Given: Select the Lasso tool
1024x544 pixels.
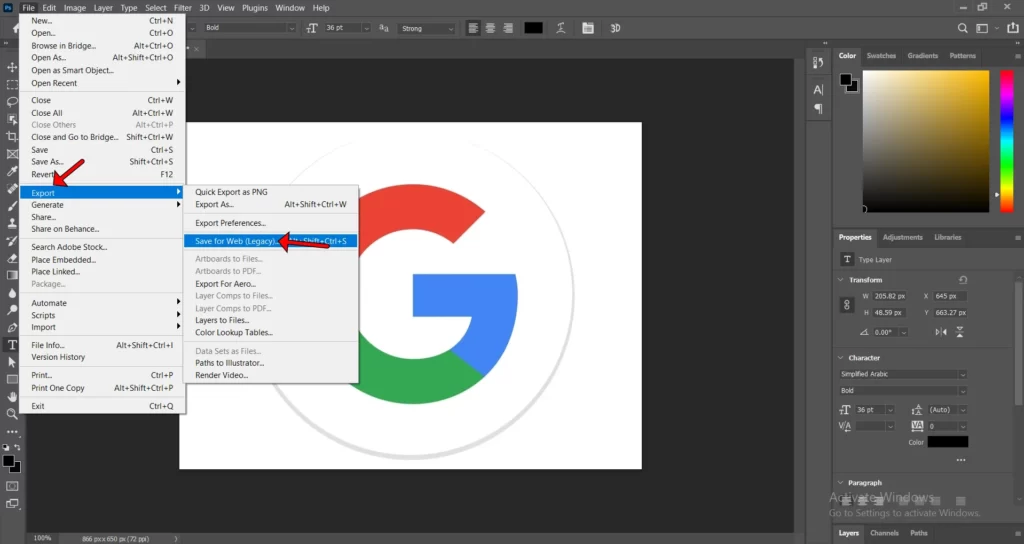Looking at the screenshot, I should [12, 102].
